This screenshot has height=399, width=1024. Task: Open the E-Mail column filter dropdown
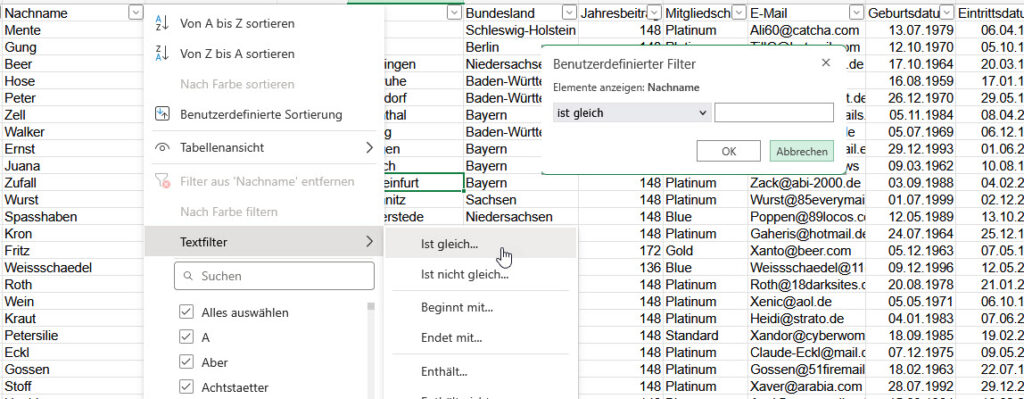coord(856,12)
